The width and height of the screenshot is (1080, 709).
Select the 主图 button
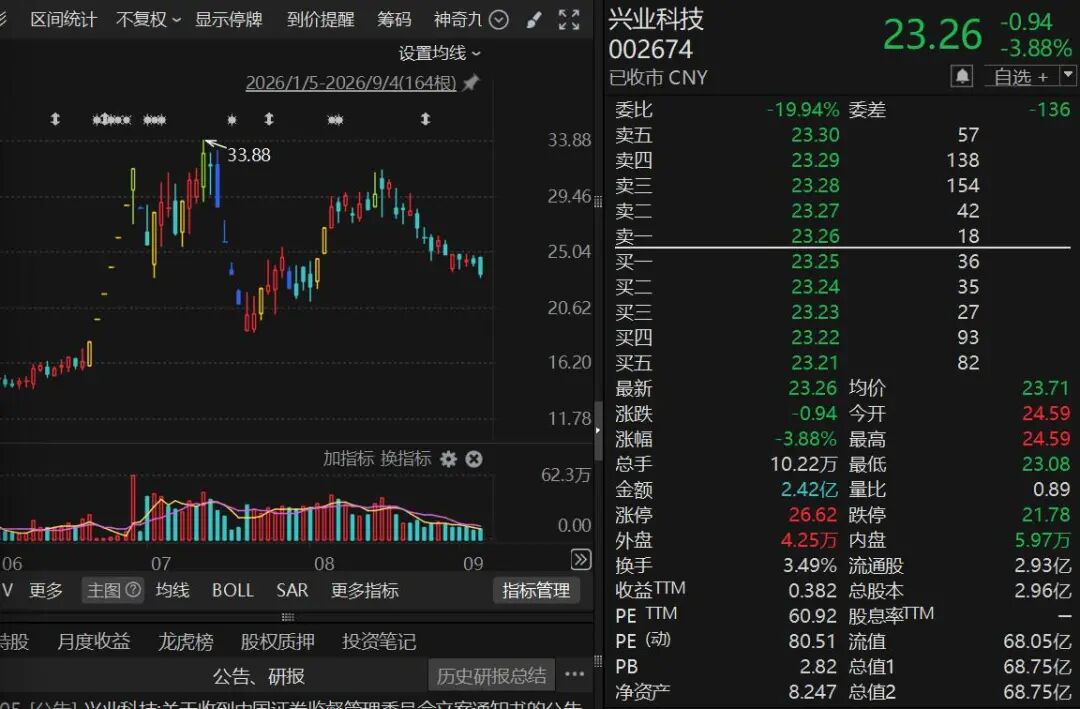pyautogui.click(x=113, y=590)
